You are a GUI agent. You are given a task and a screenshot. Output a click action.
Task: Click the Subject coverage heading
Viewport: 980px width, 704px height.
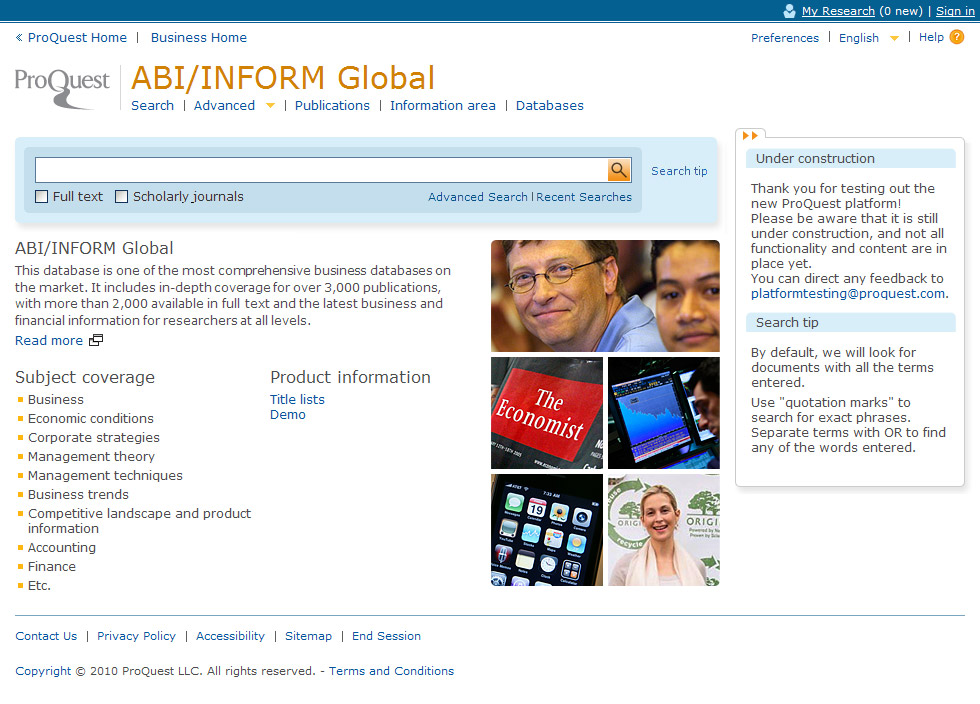point(85,377)
